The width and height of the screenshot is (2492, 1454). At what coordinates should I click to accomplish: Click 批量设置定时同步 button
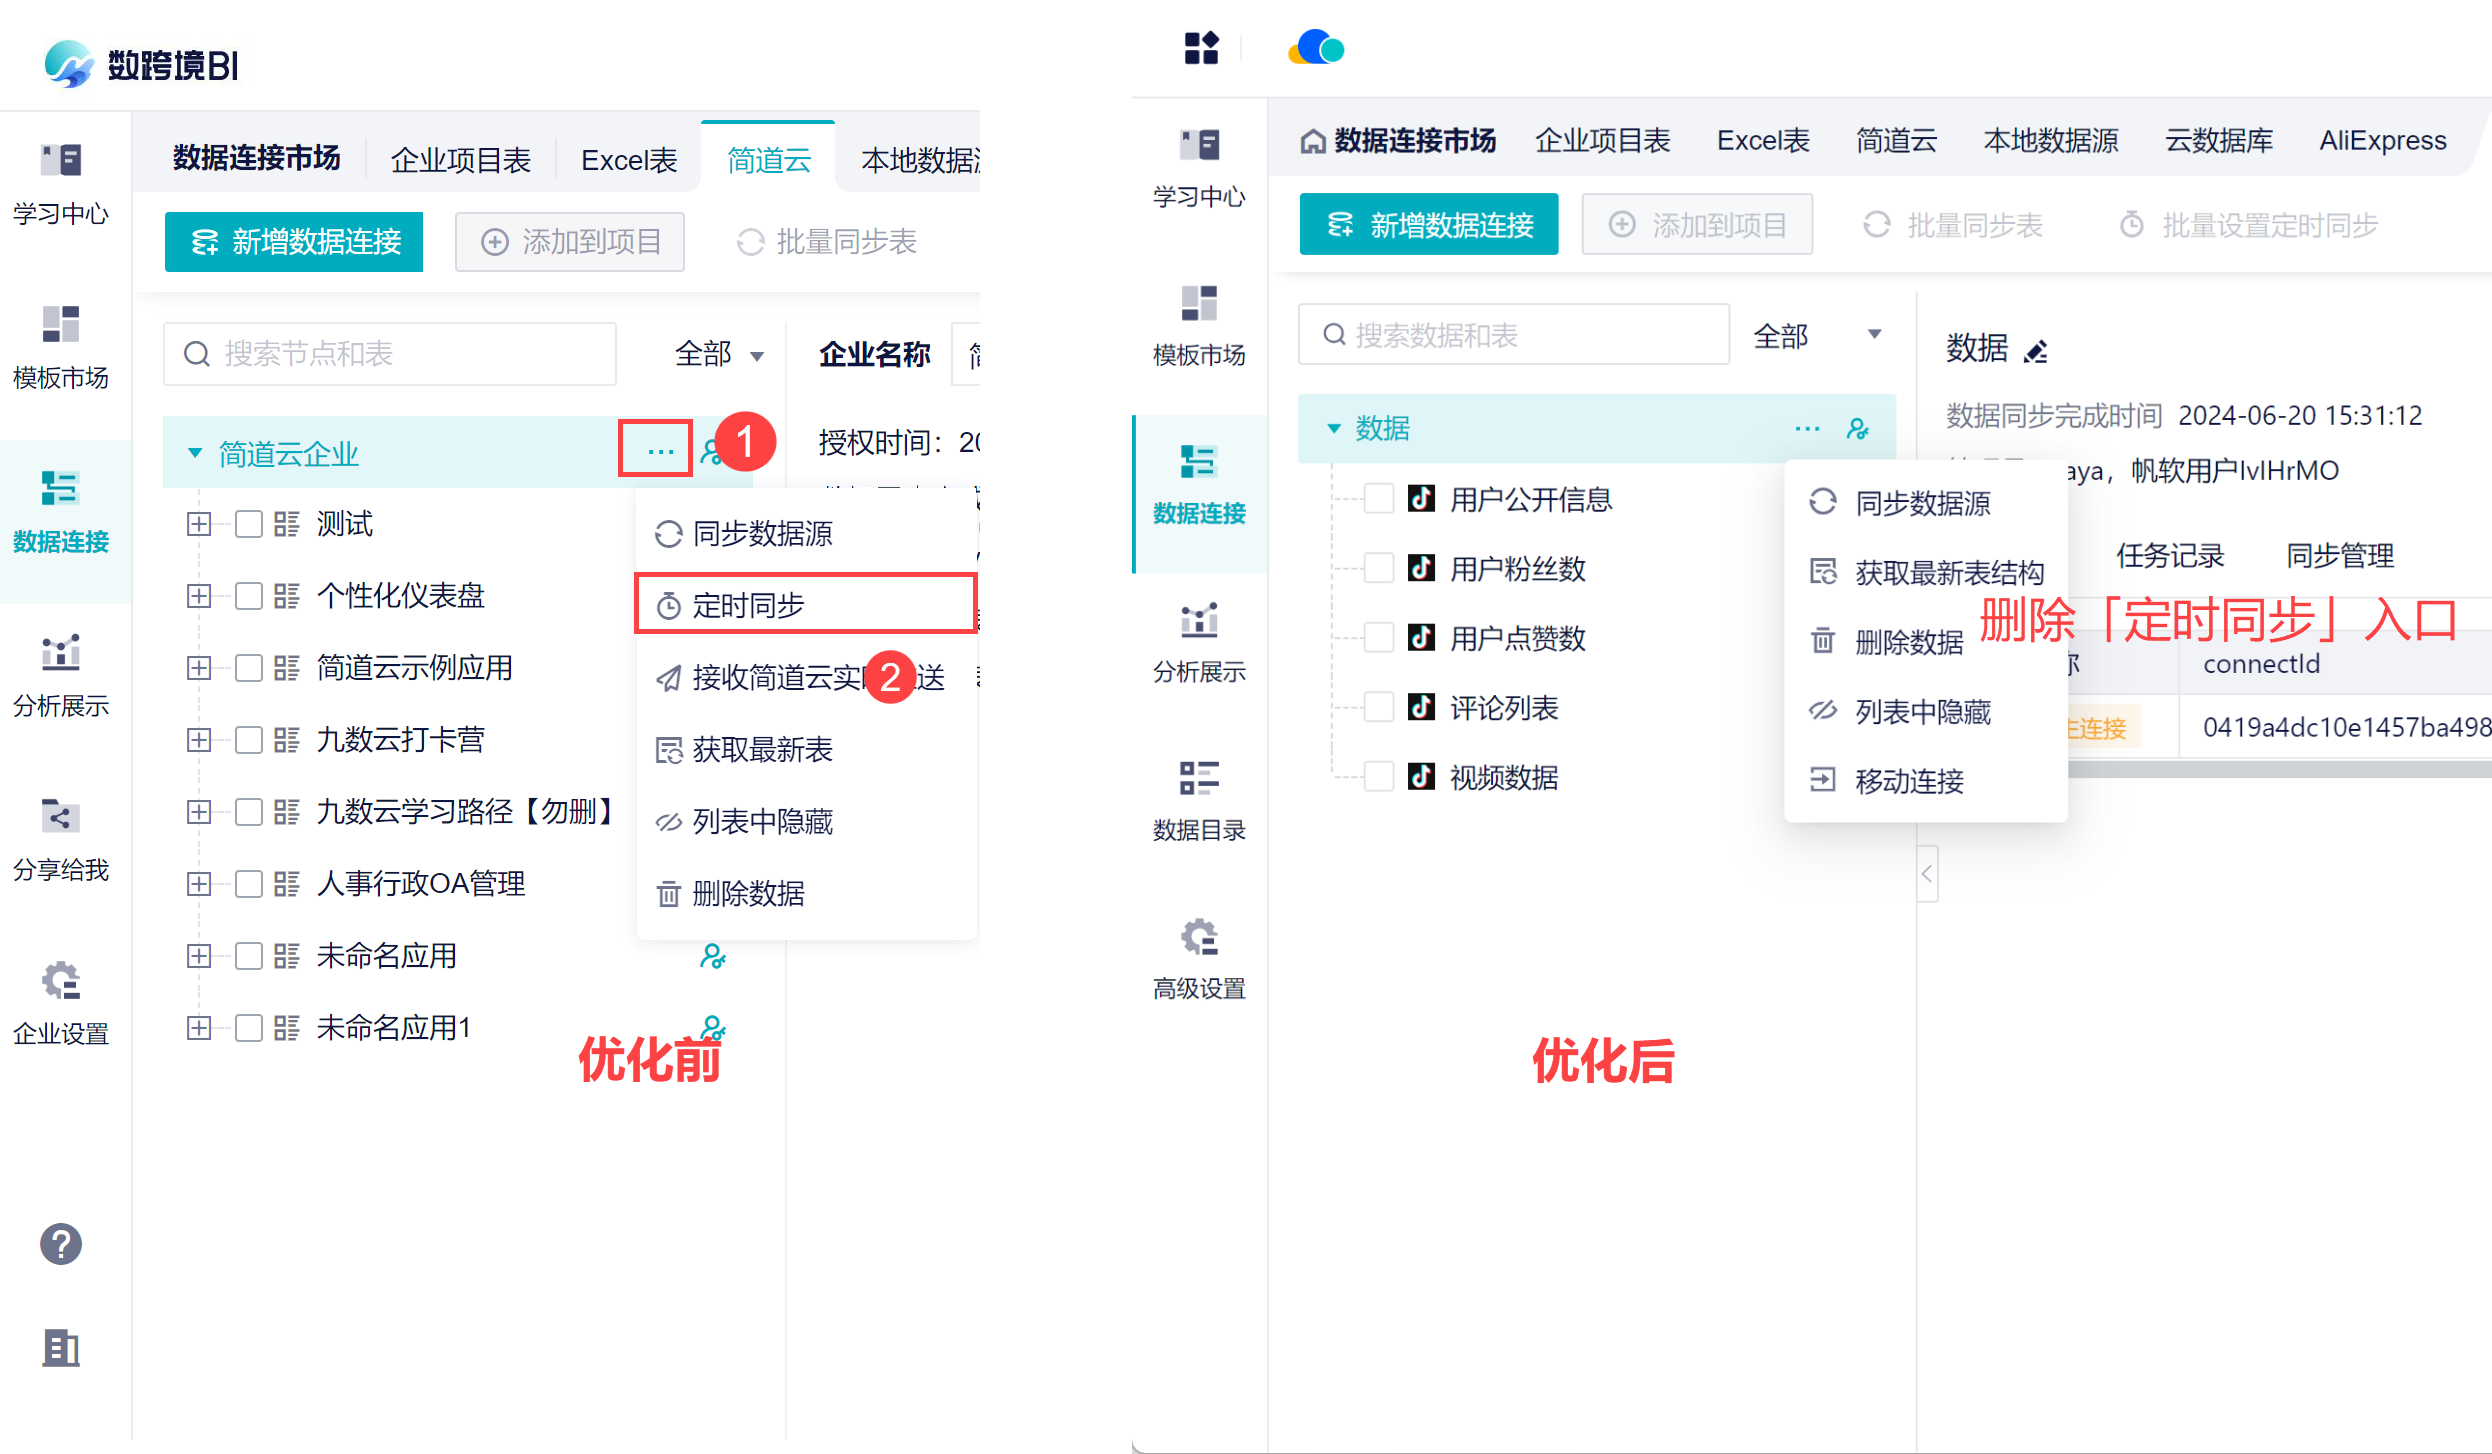click(2248, 225)
